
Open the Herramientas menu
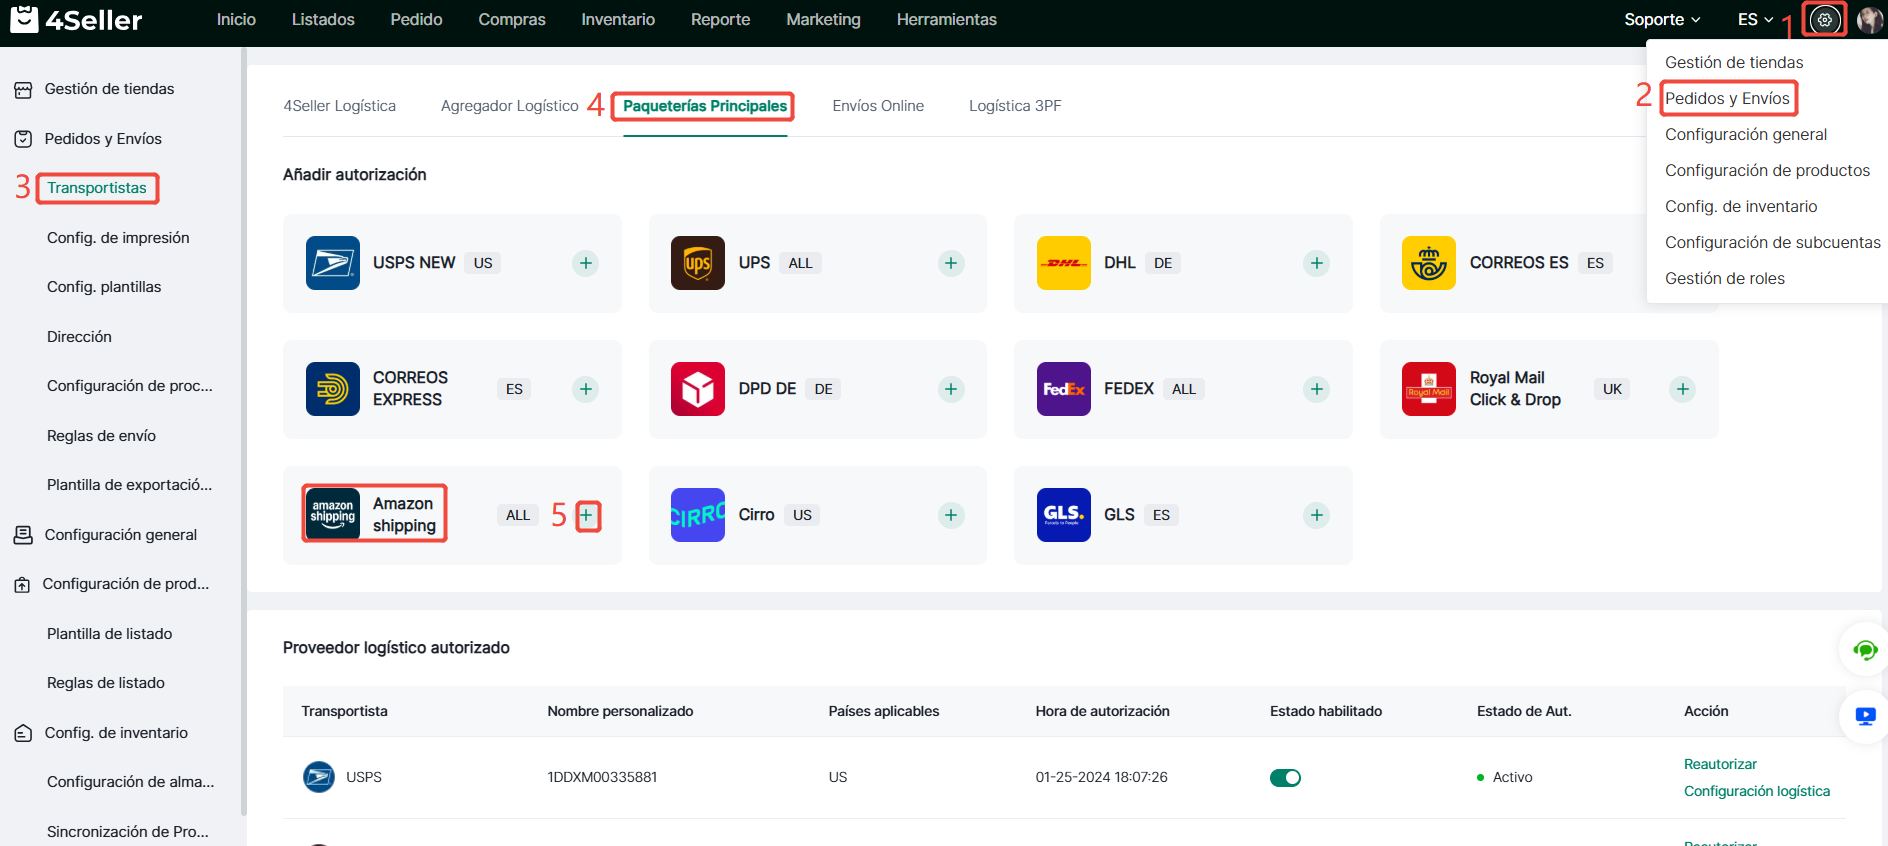coord(946,20)
